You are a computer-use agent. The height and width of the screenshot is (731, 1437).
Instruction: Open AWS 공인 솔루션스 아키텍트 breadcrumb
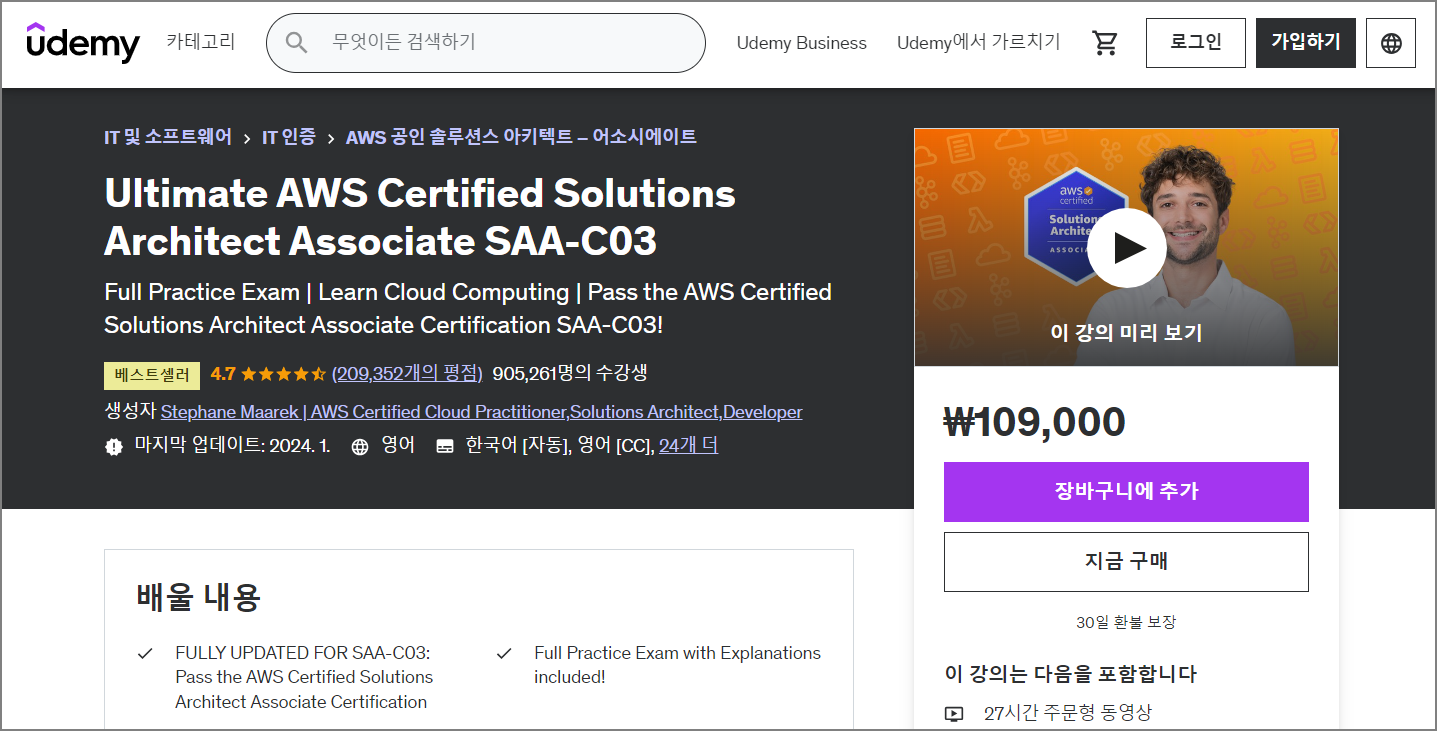pos(521,137)
